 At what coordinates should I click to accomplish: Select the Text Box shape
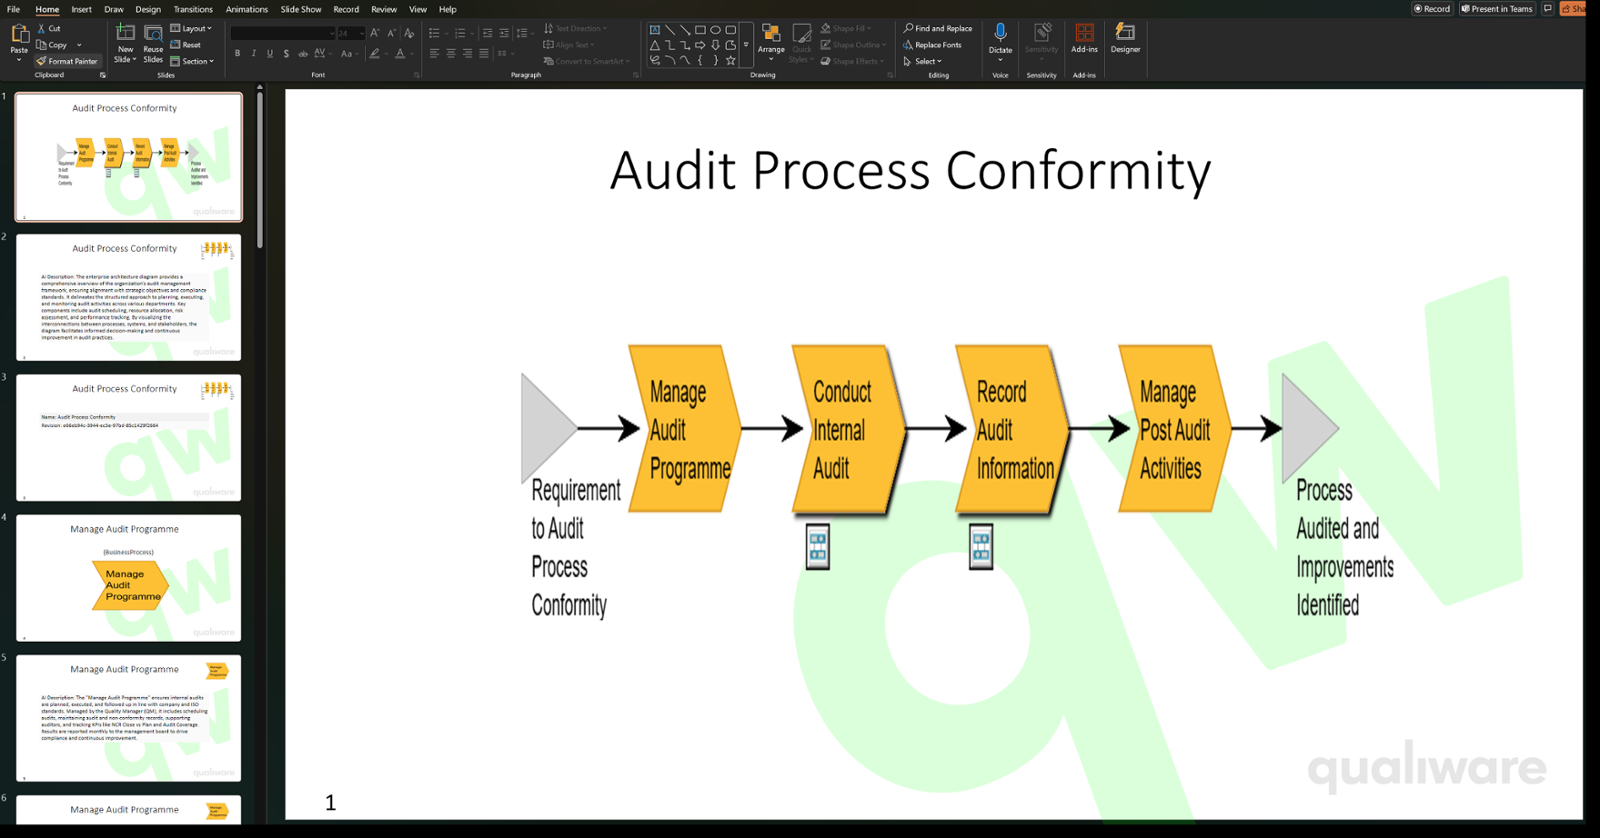tap(655, 30)
